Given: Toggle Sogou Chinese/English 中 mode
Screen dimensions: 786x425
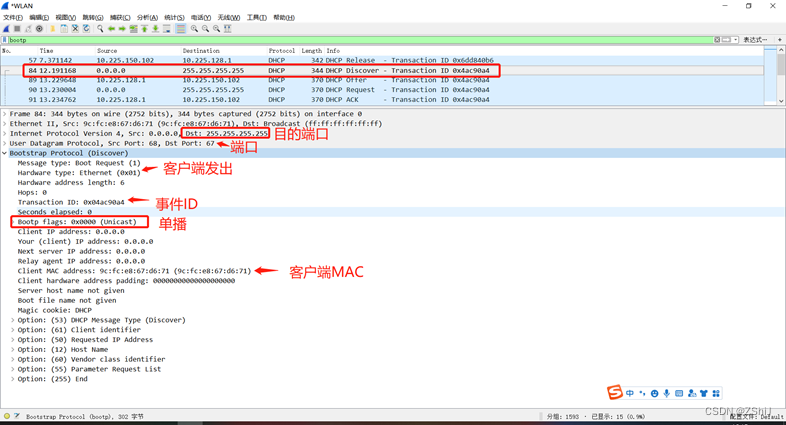Looking at the screenshot, I should pos(630,393).
